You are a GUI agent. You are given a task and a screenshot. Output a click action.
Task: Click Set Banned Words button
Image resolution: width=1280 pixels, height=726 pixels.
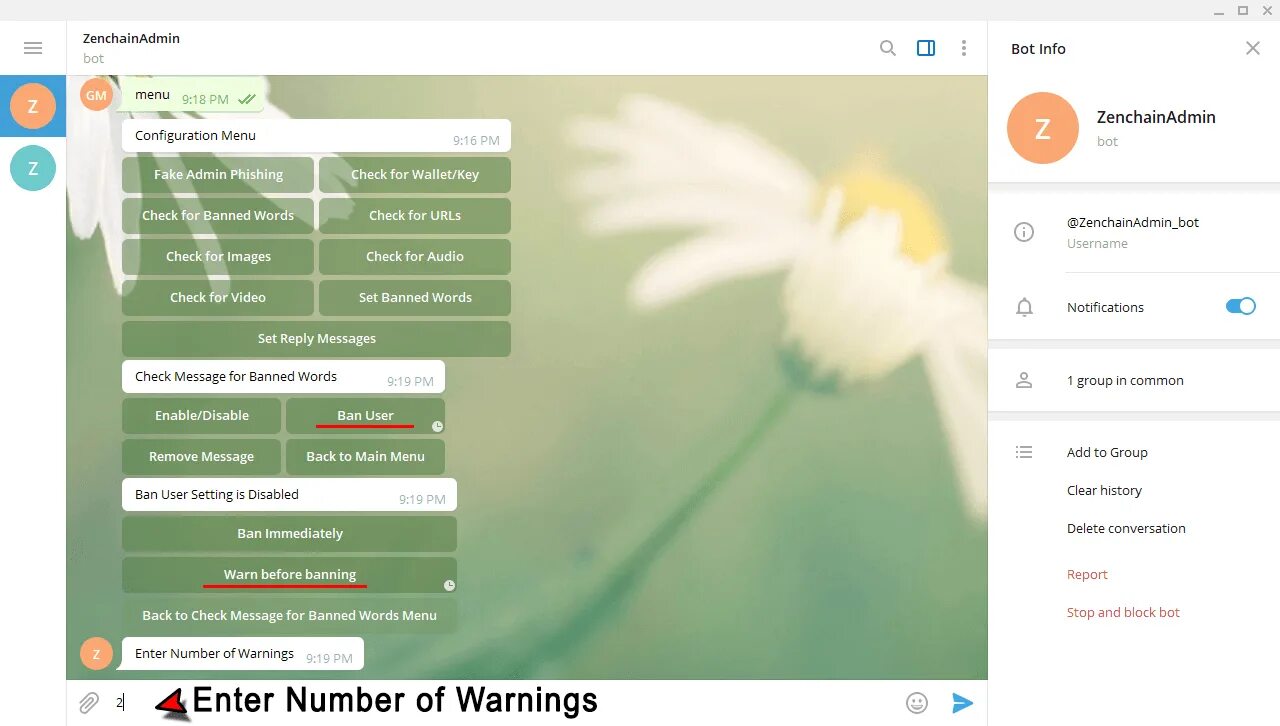[415, 297]
